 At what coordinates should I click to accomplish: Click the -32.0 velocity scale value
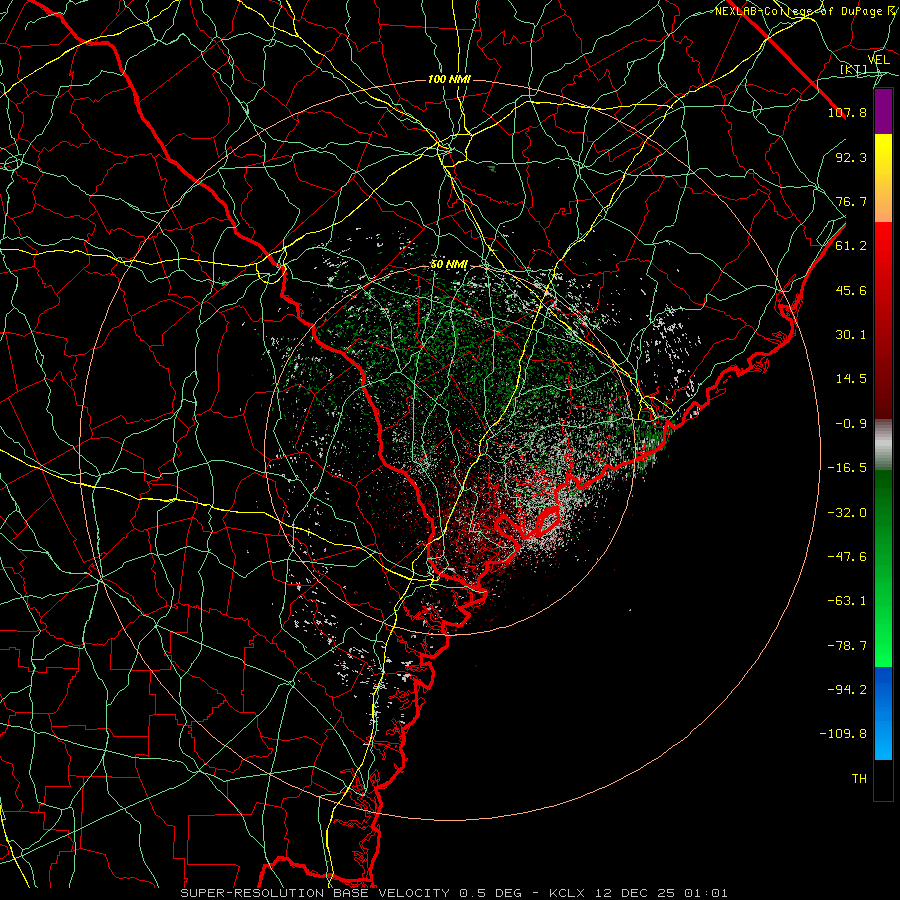pos(847,513)
